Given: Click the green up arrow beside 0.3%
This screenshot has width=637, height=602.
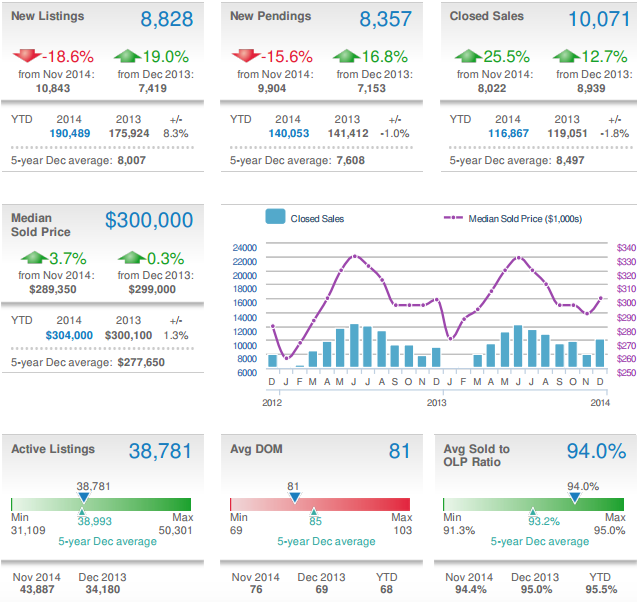Looking at the screenshot, I should pos(132,257).
